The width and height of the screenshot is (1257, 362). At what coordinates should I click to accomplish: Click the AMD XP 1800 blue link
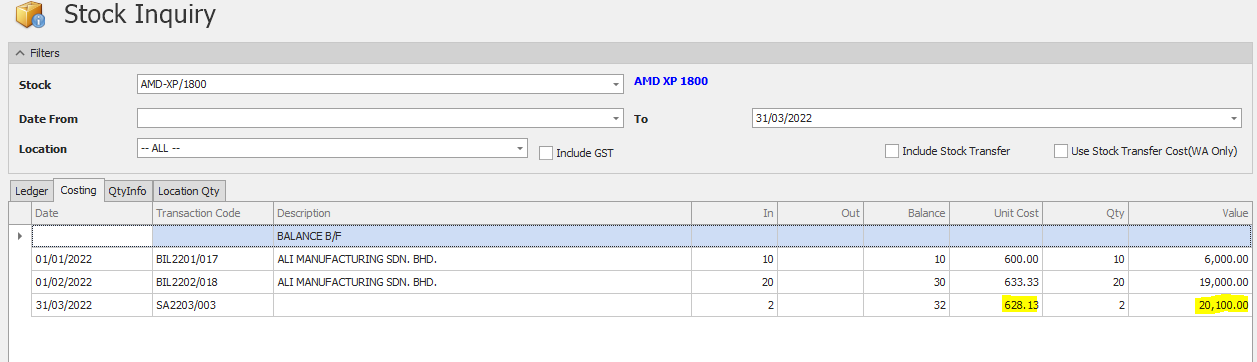pos(671,81)
